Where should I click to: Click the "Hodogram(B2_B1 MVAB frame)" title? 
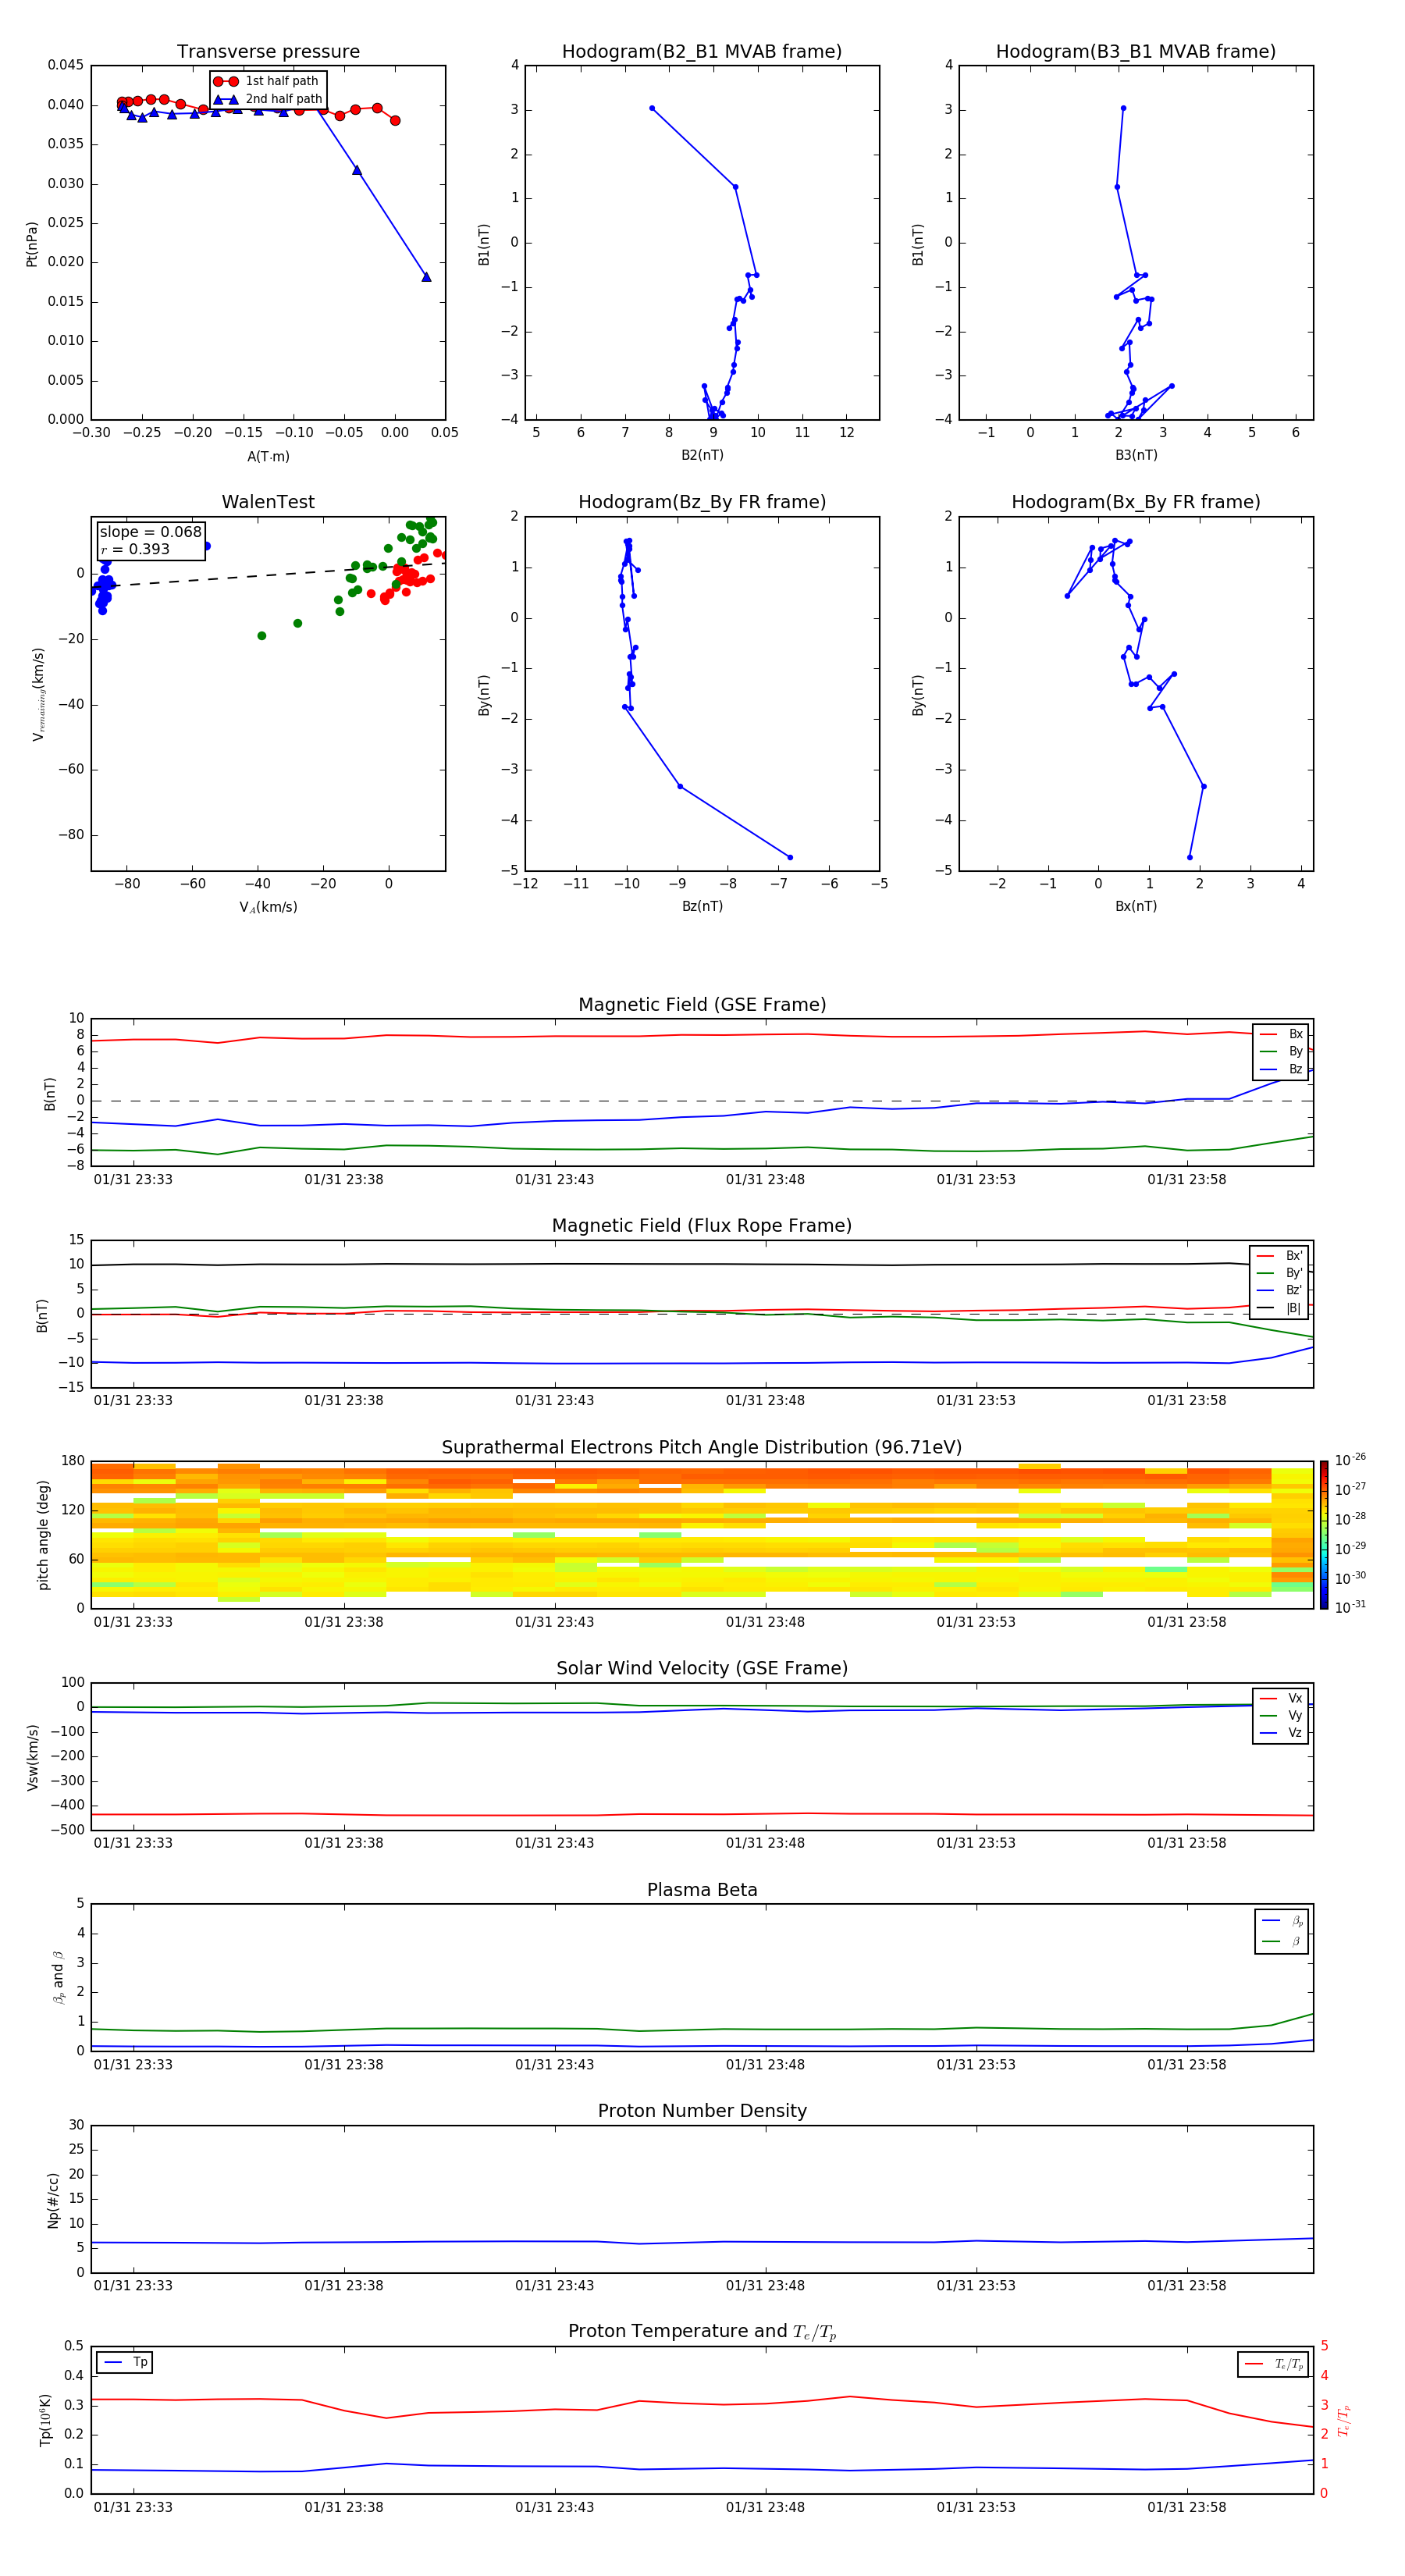[702, 52]
